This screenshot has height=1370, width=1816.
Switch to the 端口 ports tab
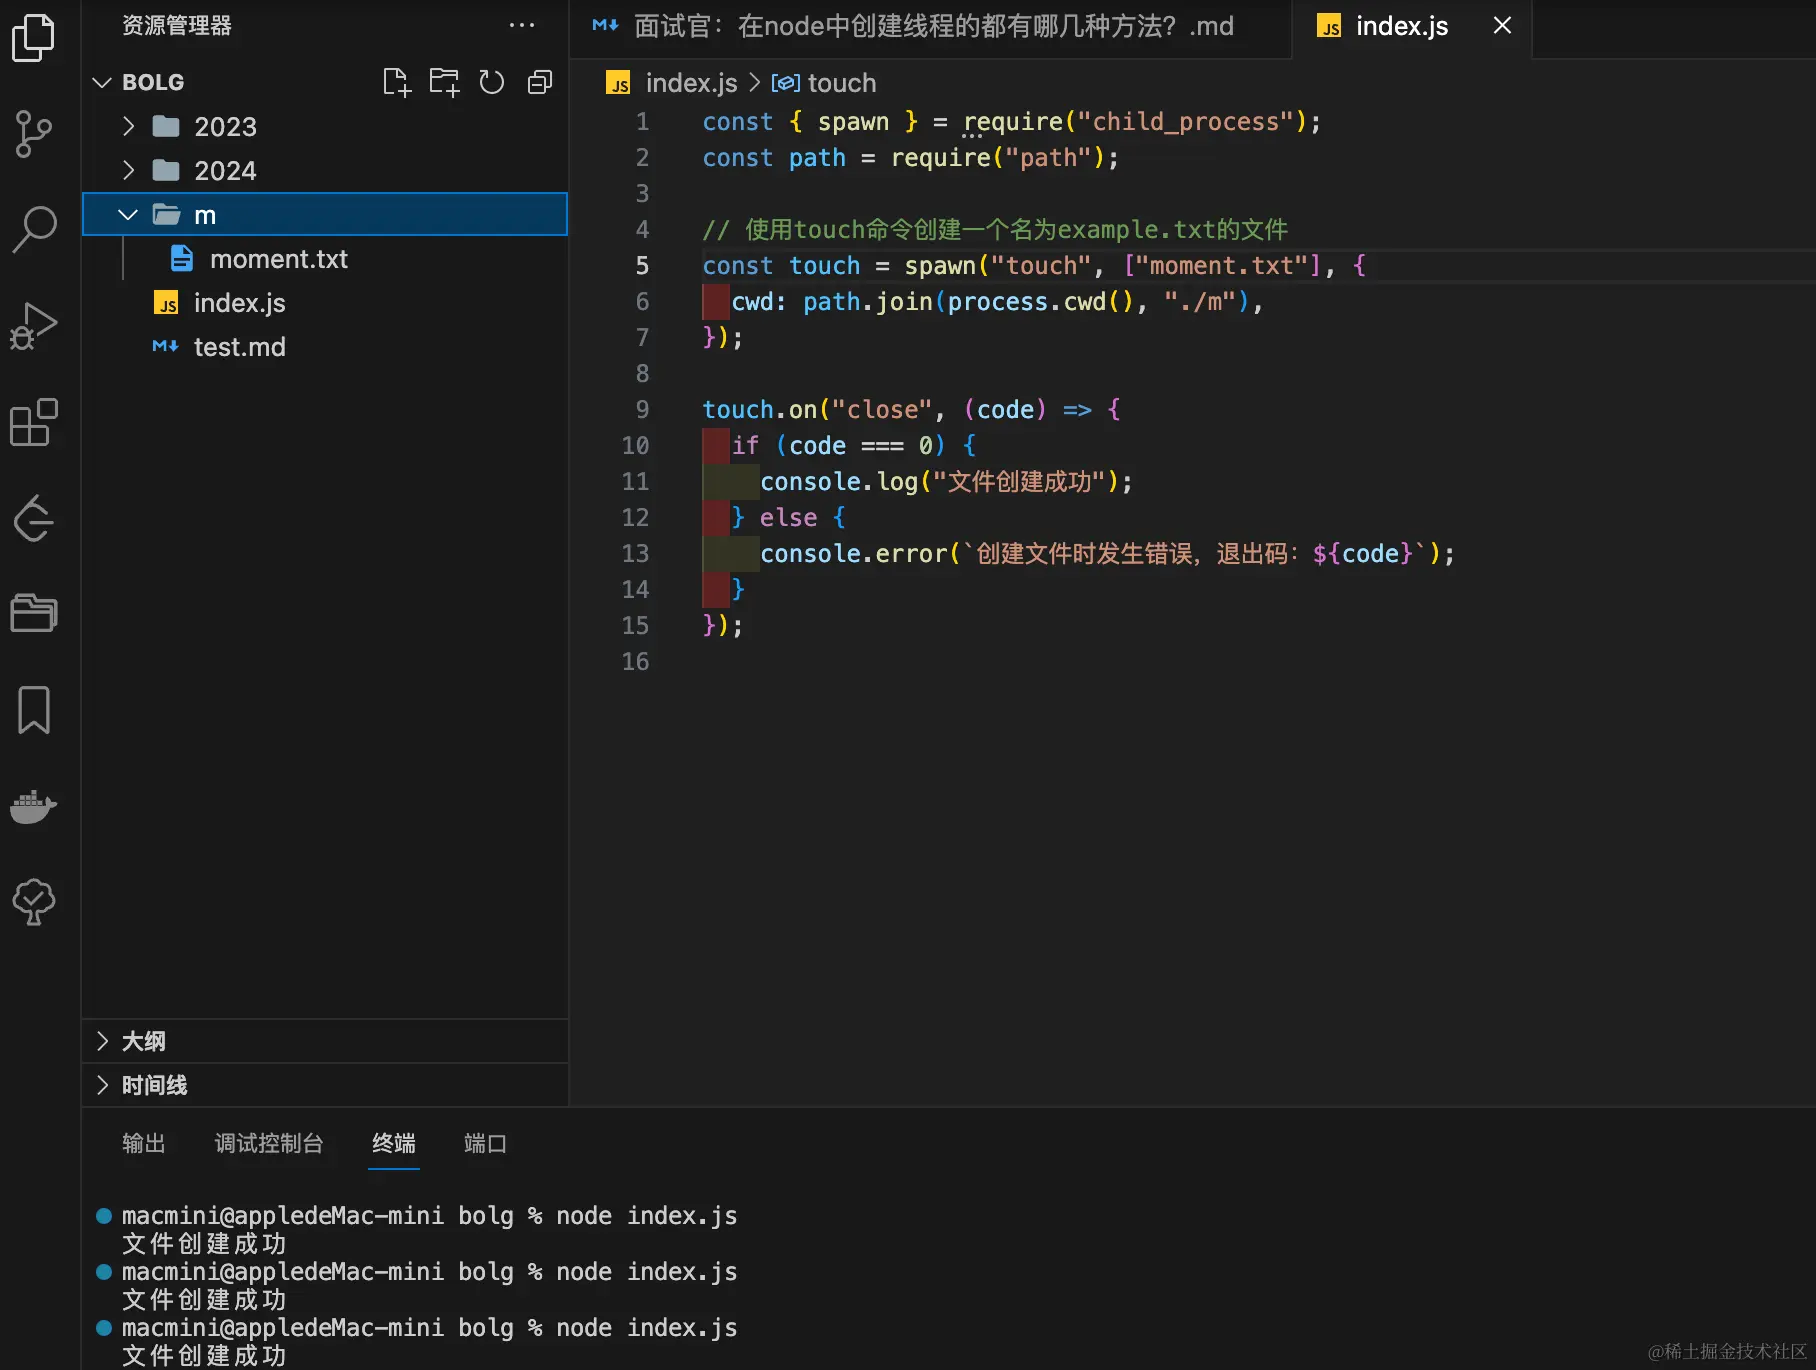(x=485, y=1143)
